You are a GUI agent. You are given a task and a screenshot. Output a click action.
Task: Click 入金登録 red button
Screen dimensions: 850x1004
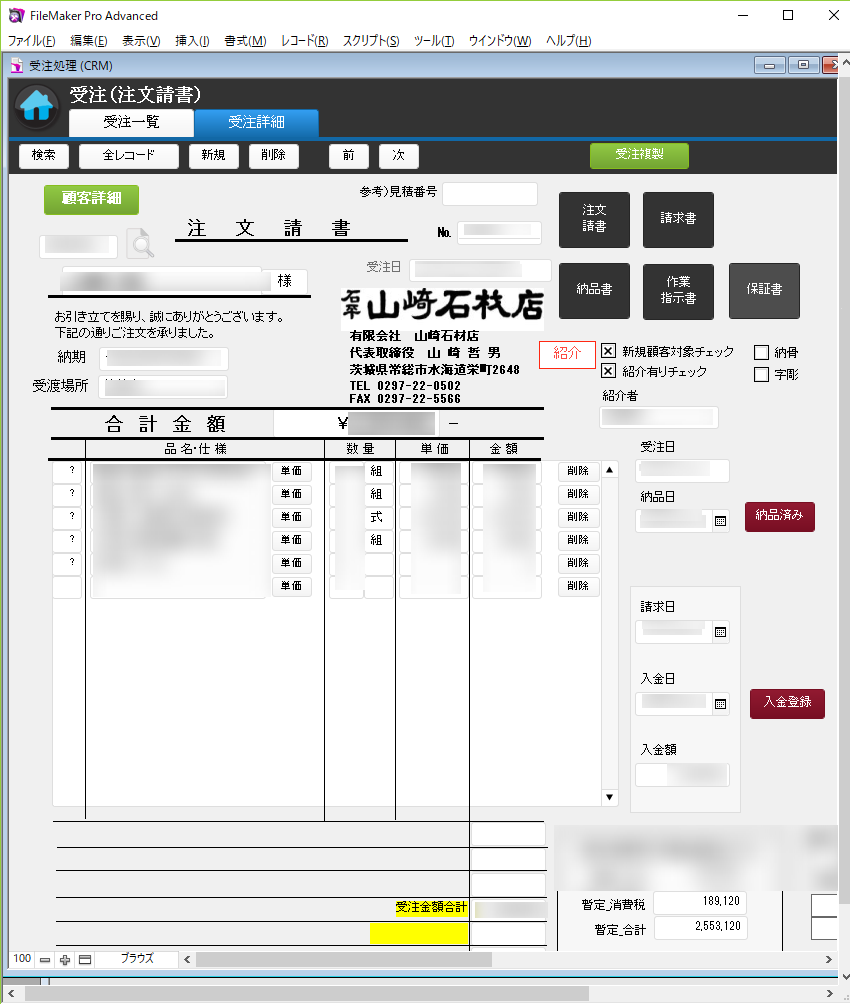787,703
